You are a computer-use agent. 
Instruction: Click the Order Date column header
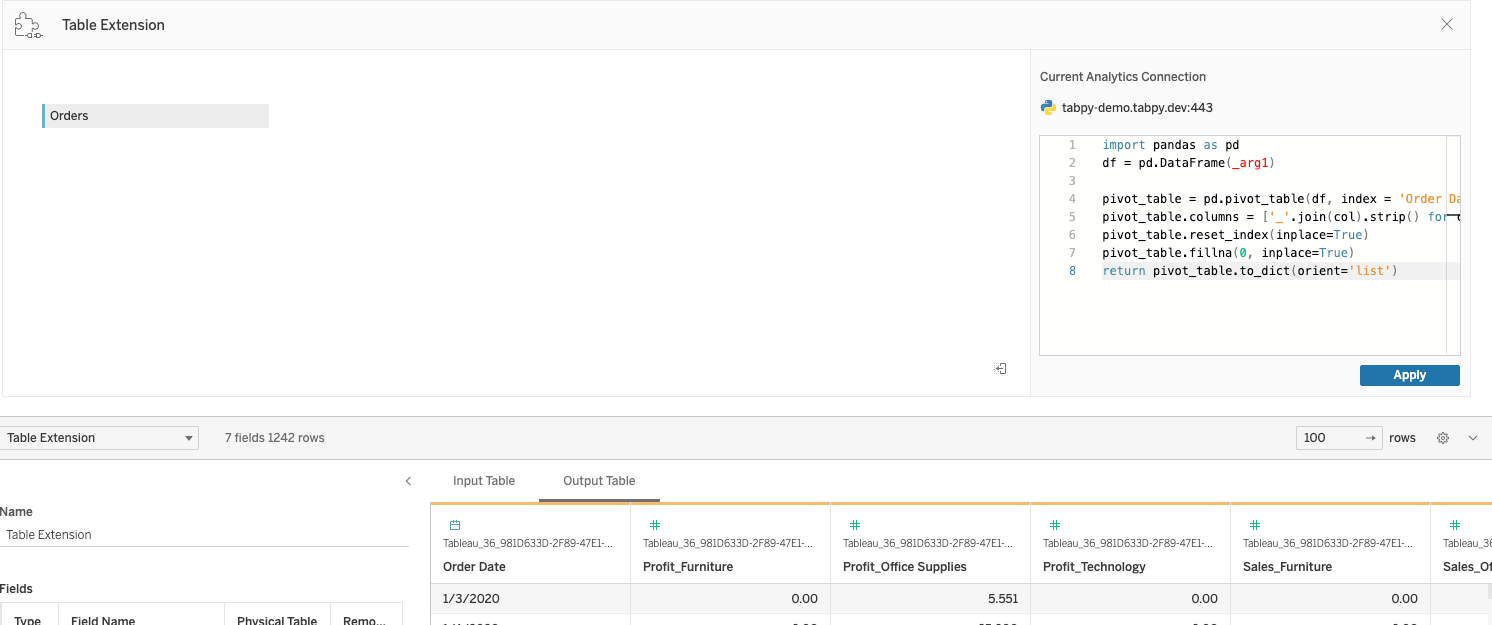tap(474, 567)
